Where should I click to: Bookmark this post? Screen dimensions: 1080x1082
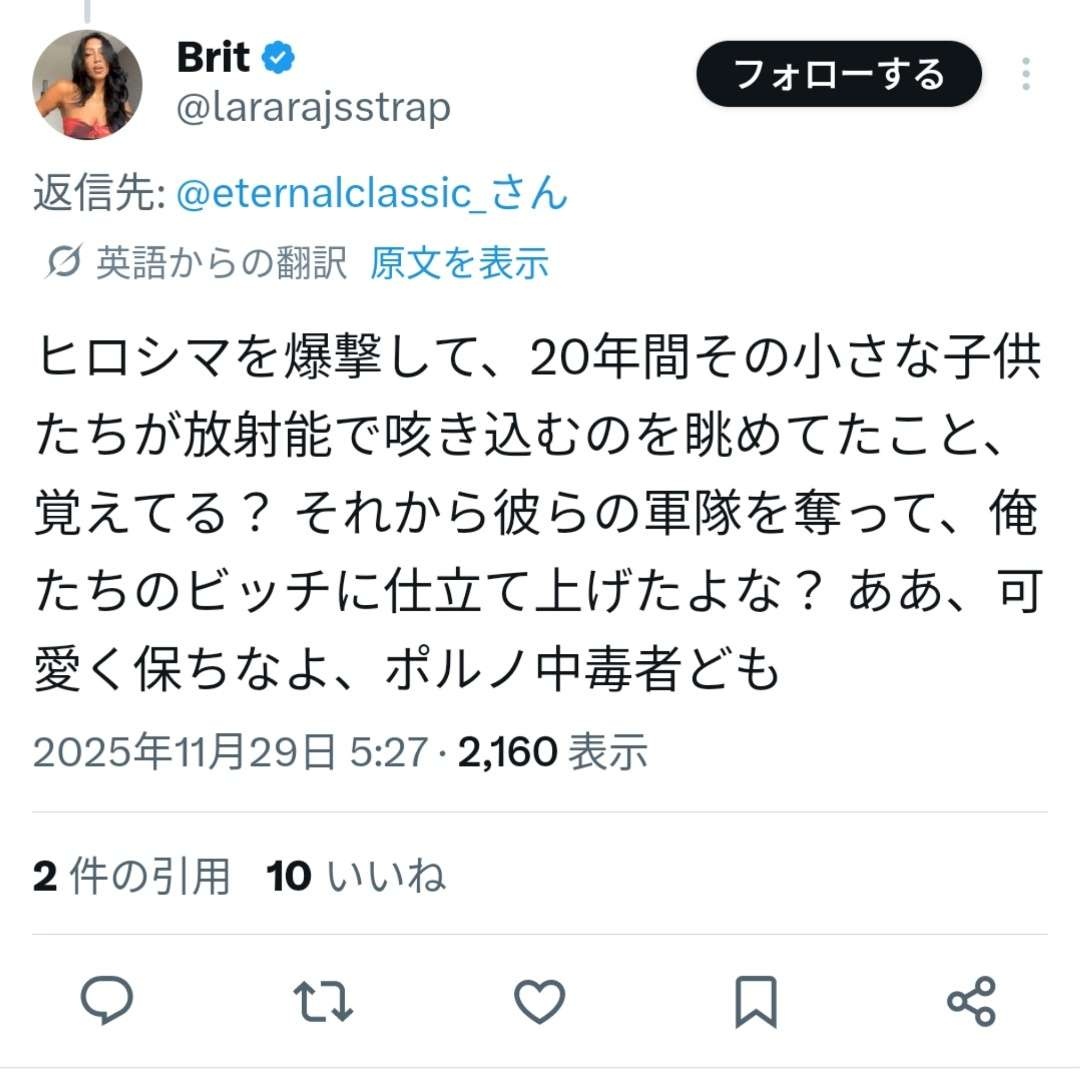point(756,1002)
